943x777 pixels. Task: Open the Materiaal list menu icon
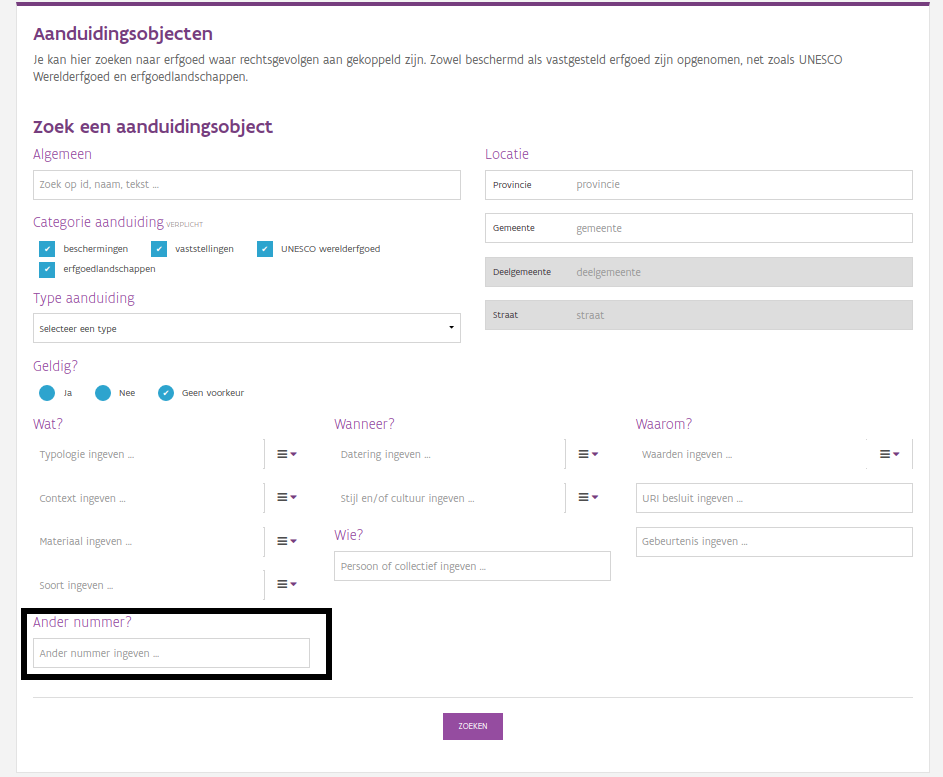(287, 541)
